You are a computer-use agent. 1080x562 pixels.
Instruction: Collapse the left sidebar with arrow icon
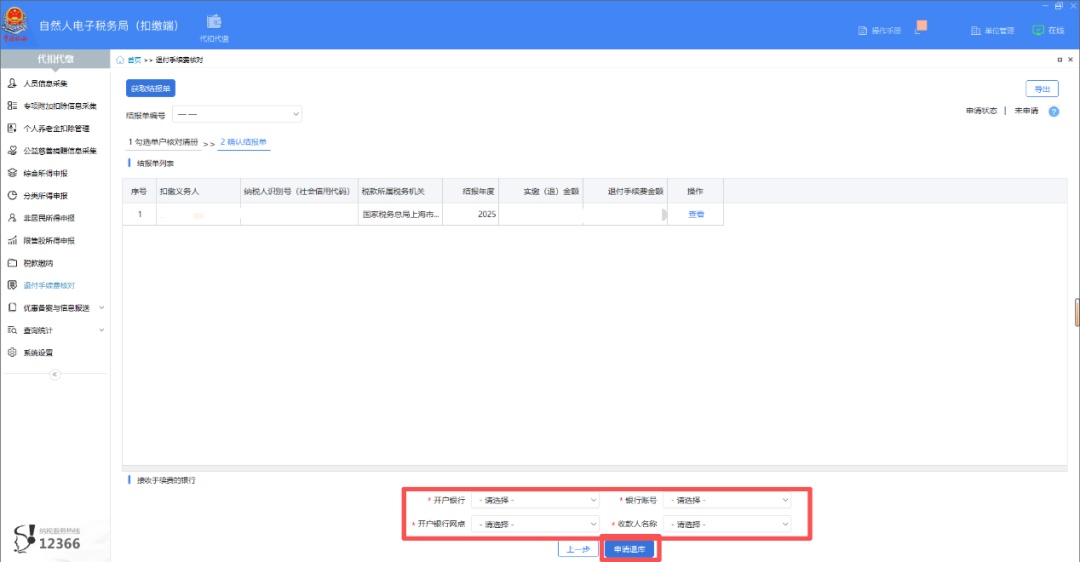coord(55,374)
